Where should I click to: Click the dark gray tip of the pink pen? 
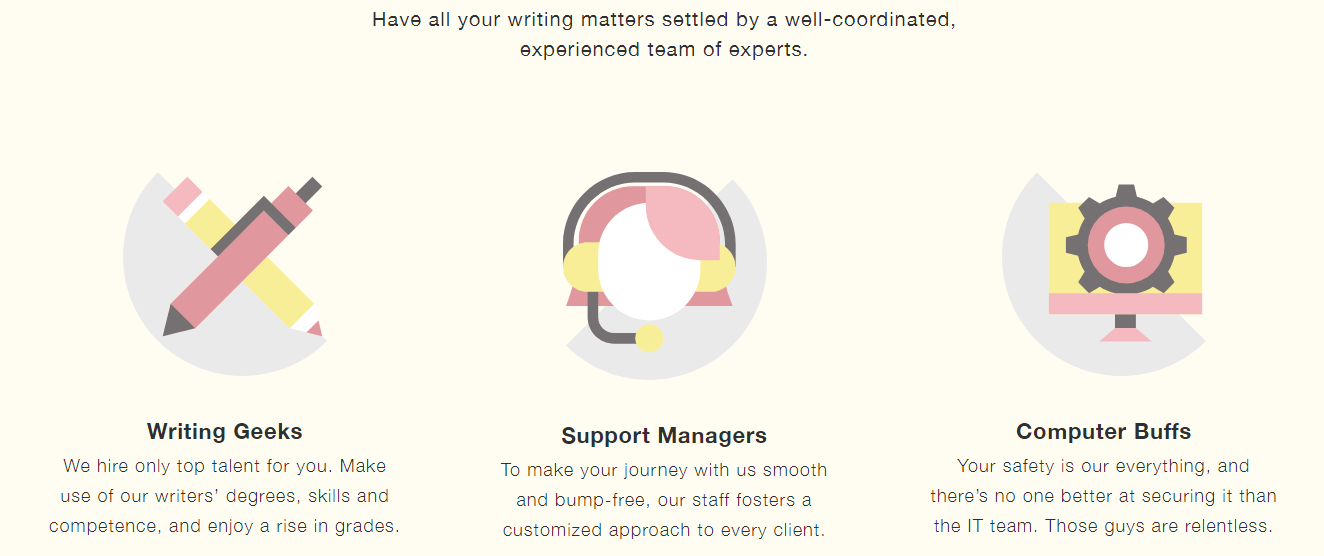[179, 322]
